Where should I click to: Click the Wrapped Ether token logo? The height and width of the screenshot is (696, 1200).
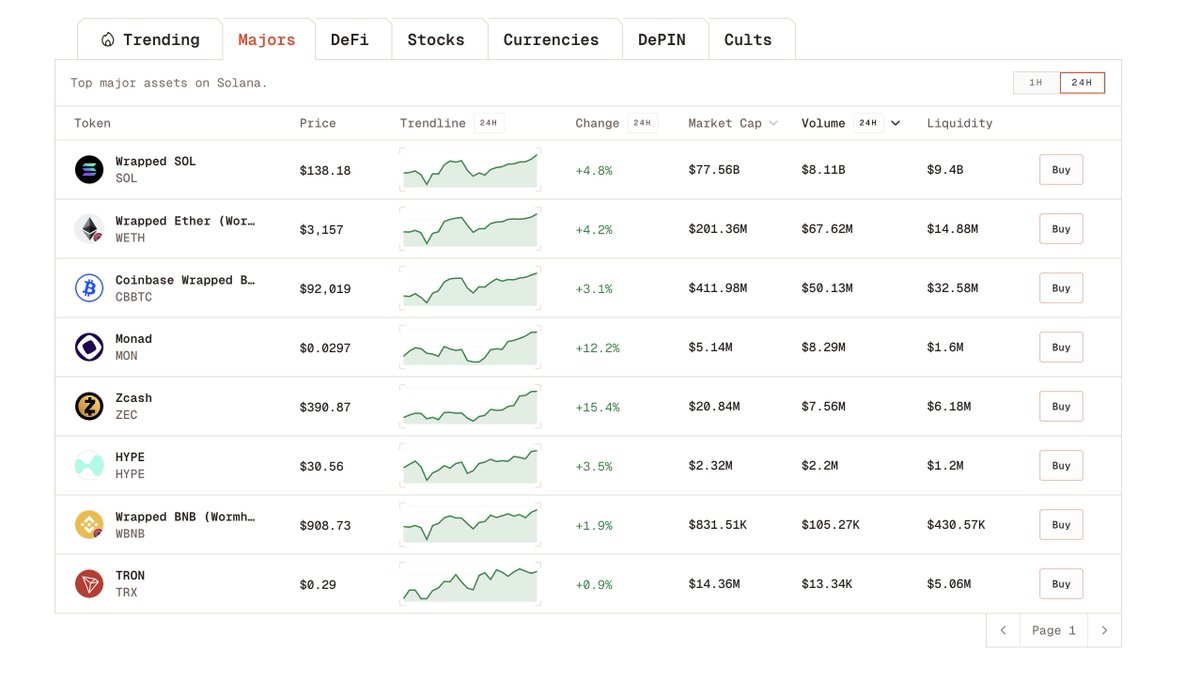89,229
